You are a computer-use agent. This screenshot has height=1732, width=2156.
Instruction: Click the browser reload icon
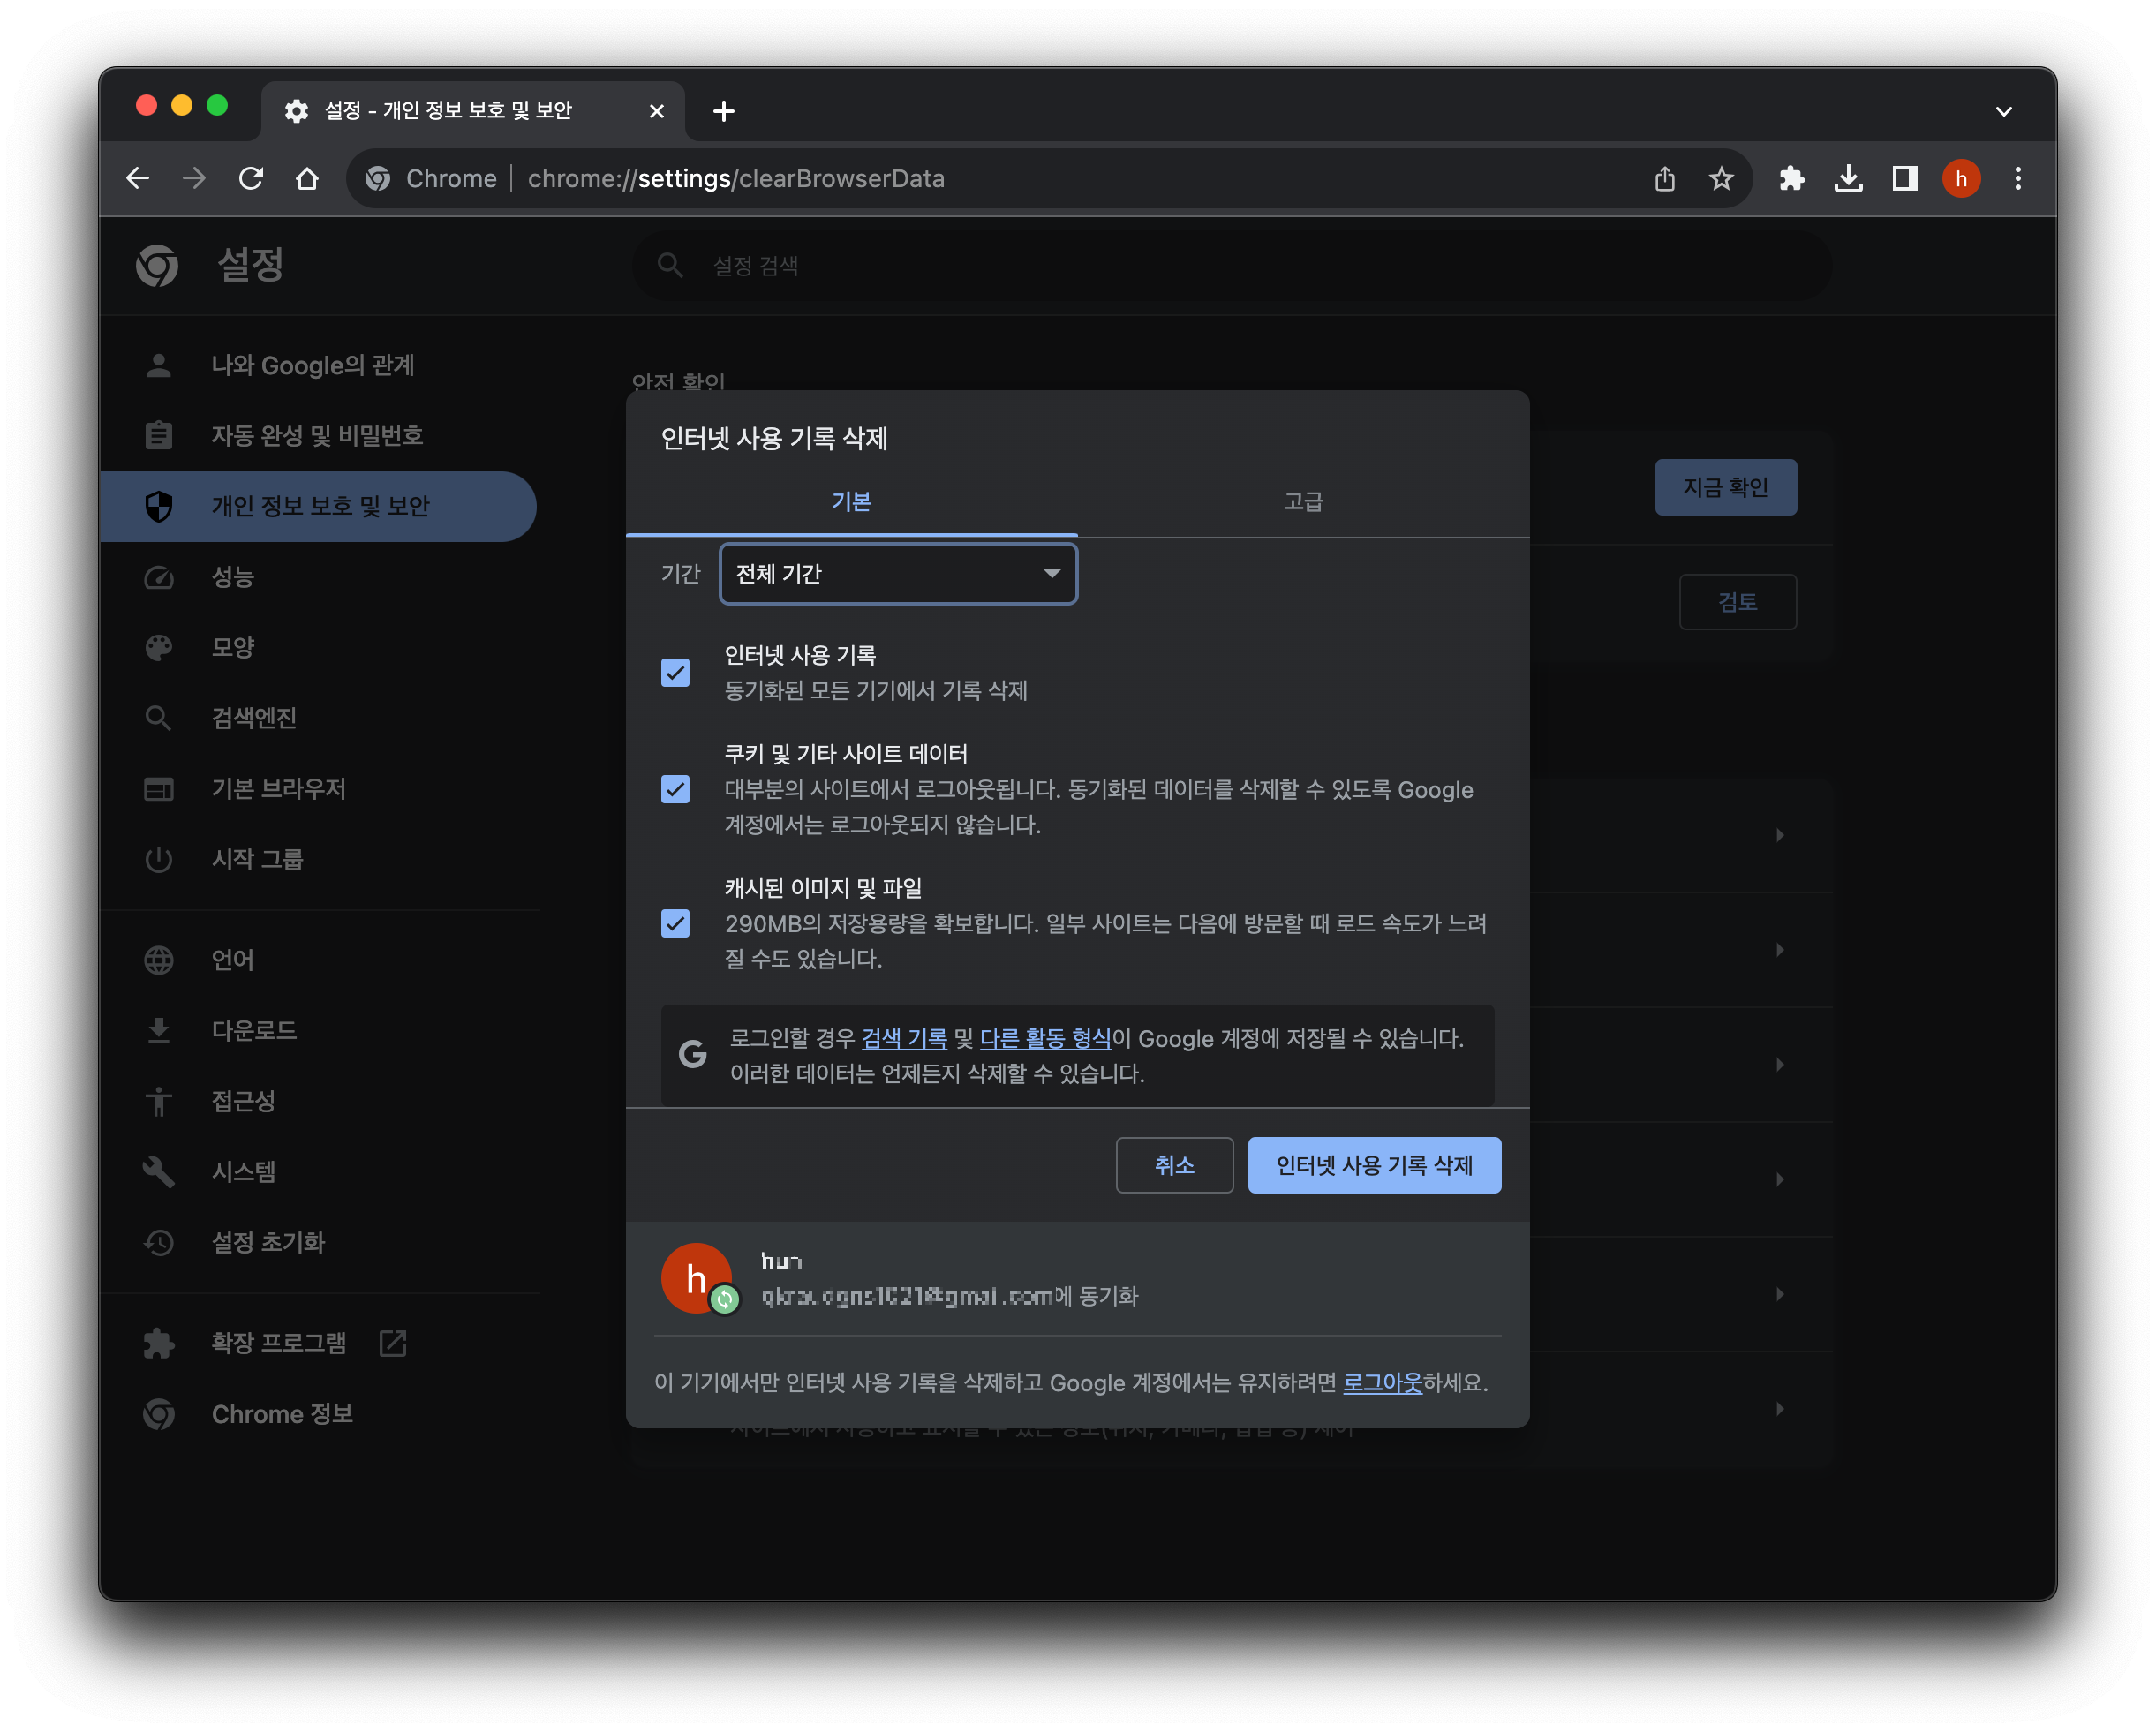(x=251, y=179)
